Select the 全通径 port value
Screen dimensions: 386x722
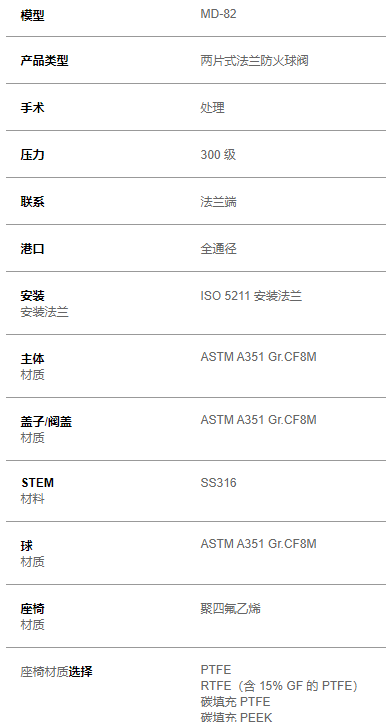point(218,249)
